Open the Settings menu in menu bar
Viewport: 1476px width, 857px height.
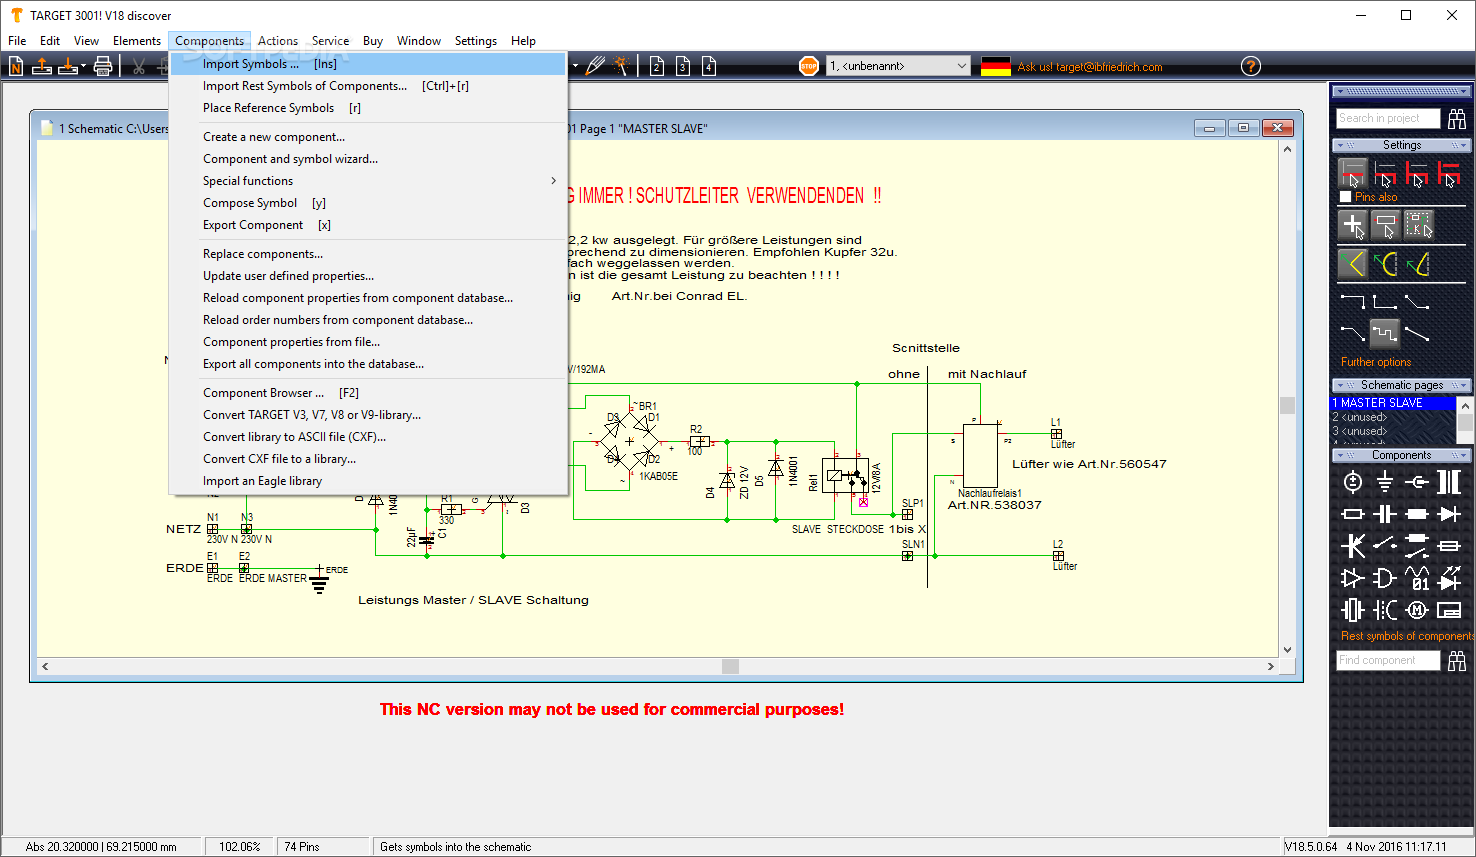point(476,41)
